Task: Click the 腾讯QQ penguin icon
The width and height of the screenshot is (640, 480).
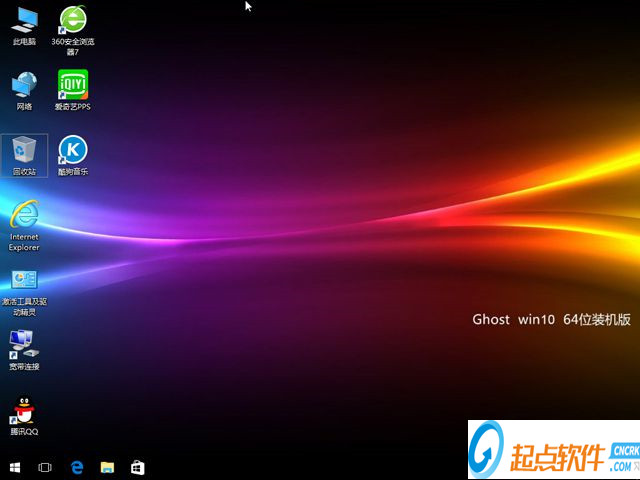Action: point(24,410)
